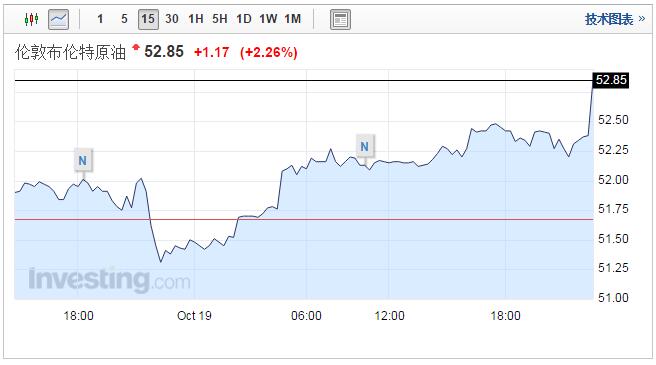656x365 pixels.
Task: Switch to the 1W timeframe
Action: point(268,19)
